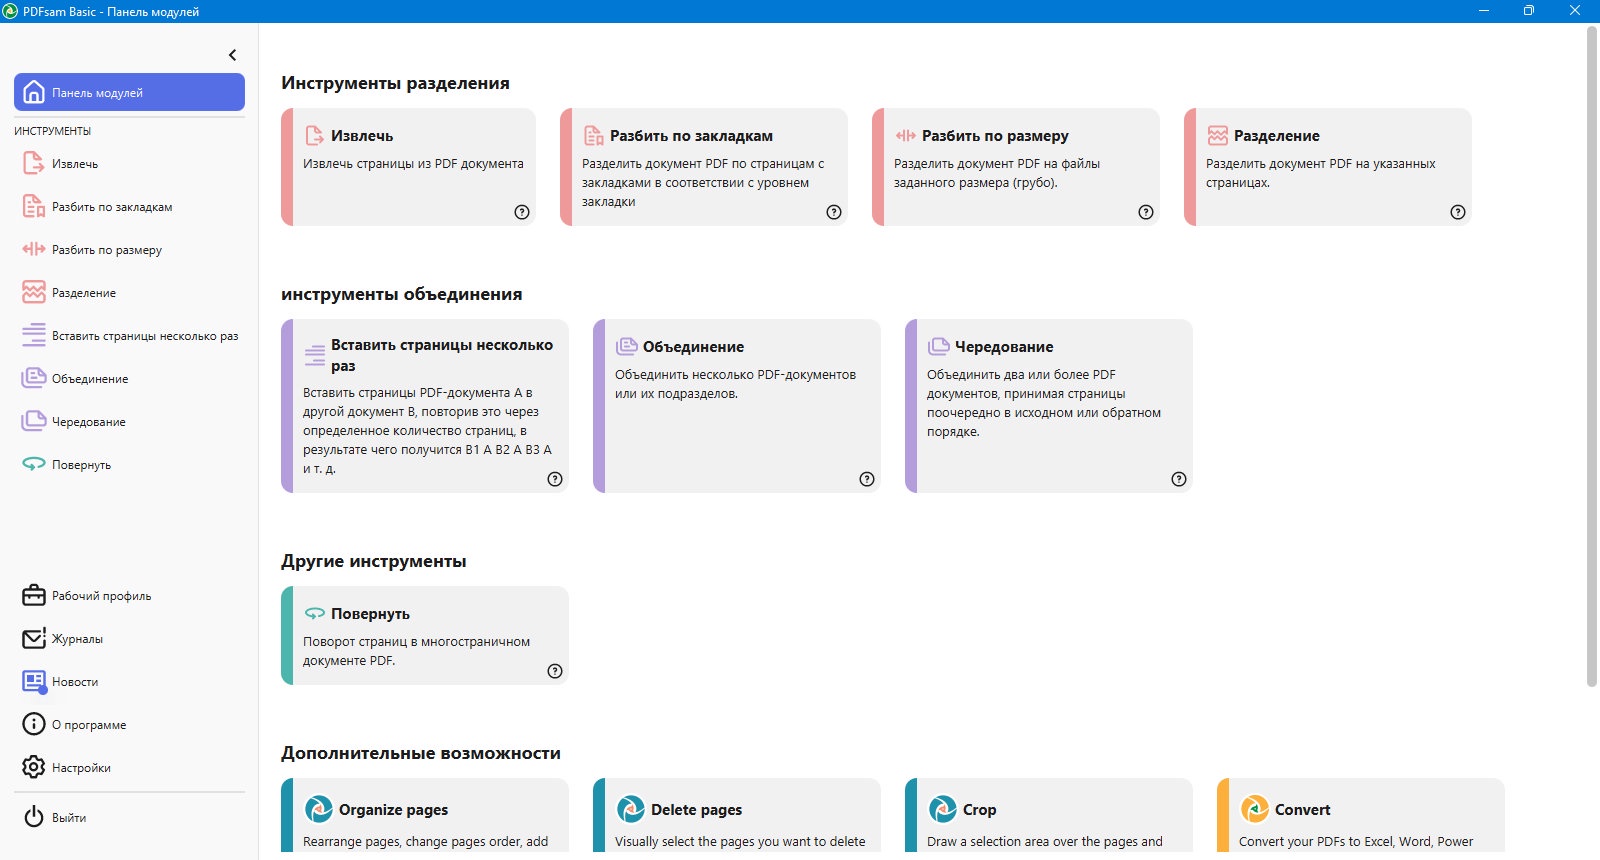Image resolution: width=1600 pixels, height=860 pixels.
Task: Select Вставить страницы несколько раз in sidebar
Action: pos(129,335)
